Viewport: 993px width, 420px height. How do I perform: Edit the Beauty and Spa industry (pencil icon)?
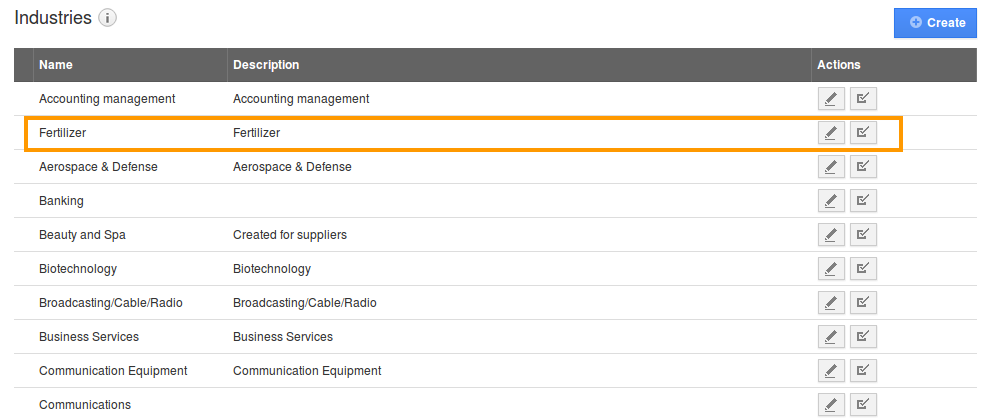[x=831, y=235]
